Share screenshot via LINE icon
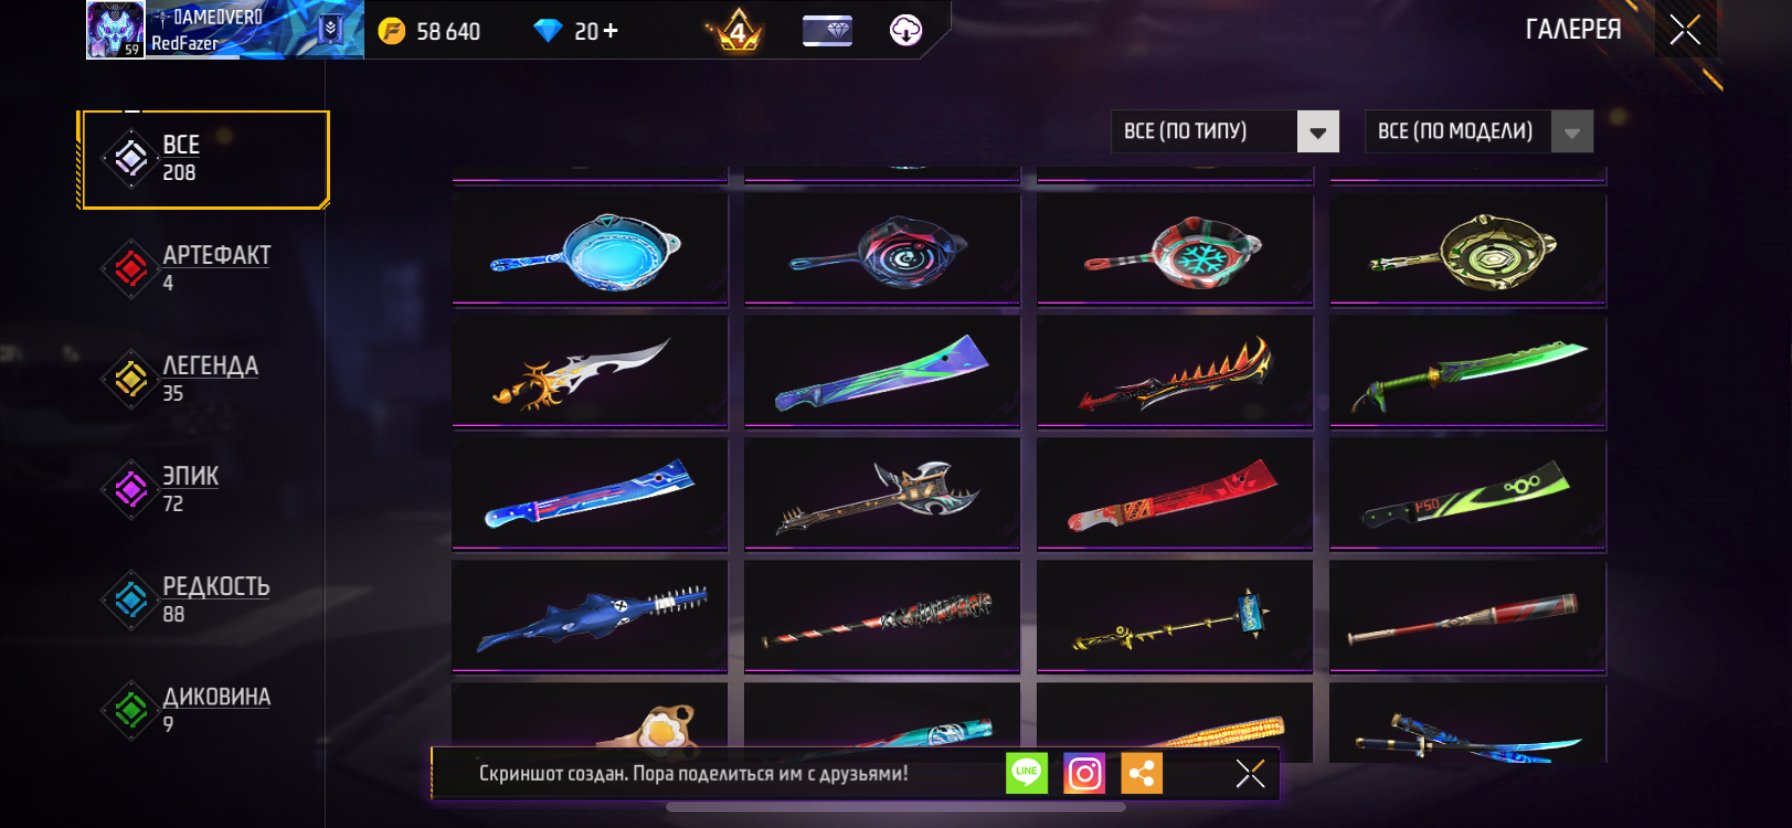 click(1026, 773)
